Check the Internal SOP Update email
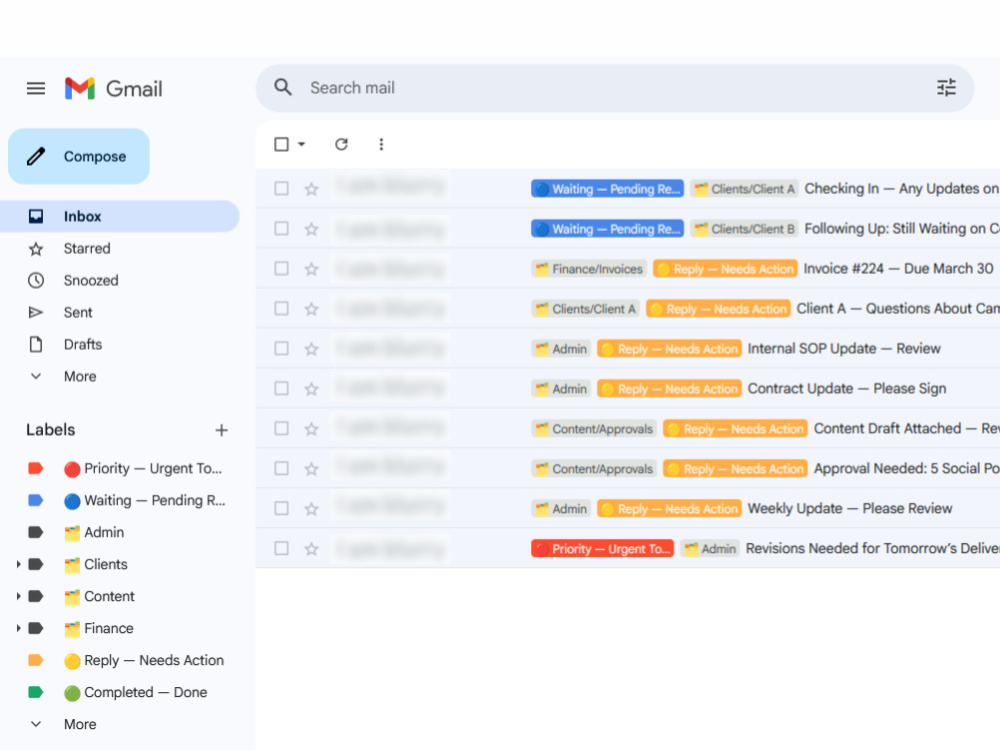The image size is (1000, 750). point(281,348)
